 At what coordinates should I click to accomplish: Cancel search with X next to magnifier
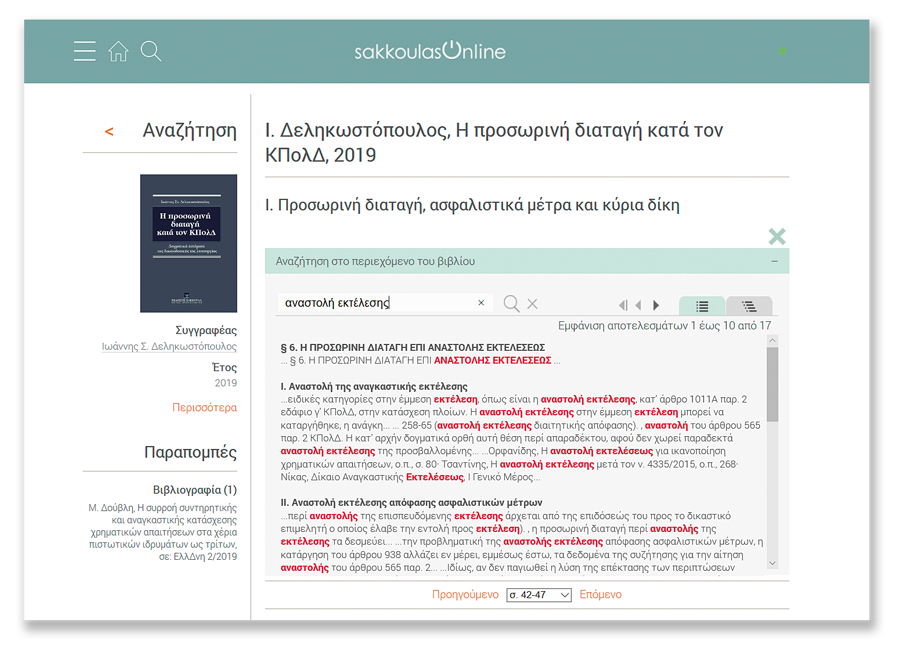coord(533,303)
